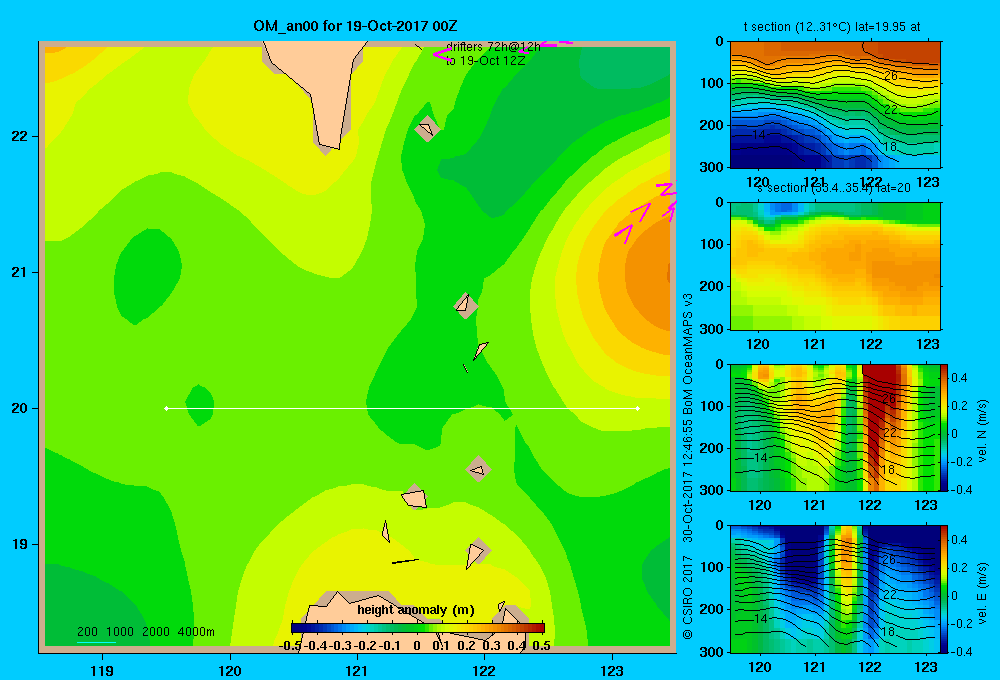Image resolution: width=1000 pixels, height=680 pixels.
Task: Click main map longitude label 123
Action: pos(612,670)
